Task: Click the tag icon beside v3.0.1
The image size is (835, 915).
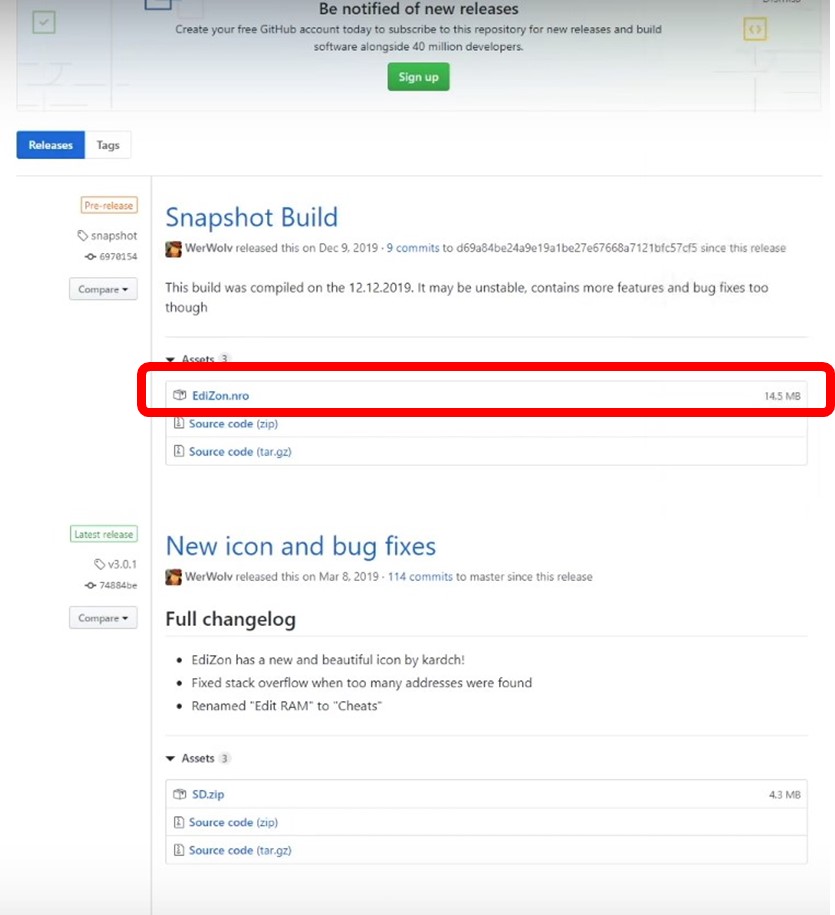Action: 100,564
